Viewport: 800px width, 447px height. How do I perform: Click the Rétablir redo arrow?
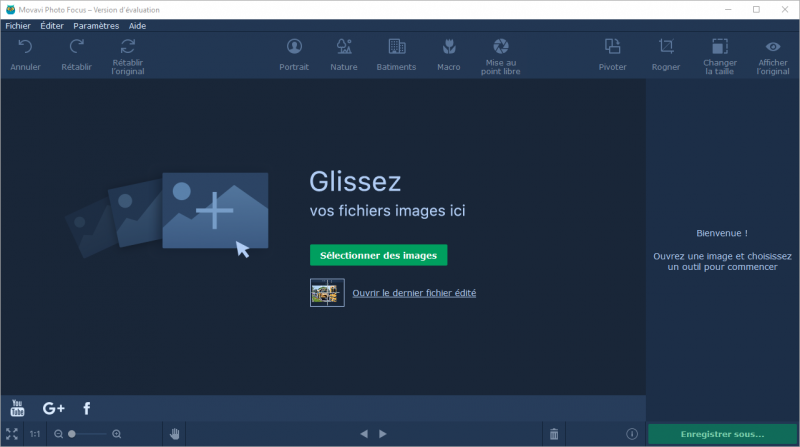(x=76, y=47)
